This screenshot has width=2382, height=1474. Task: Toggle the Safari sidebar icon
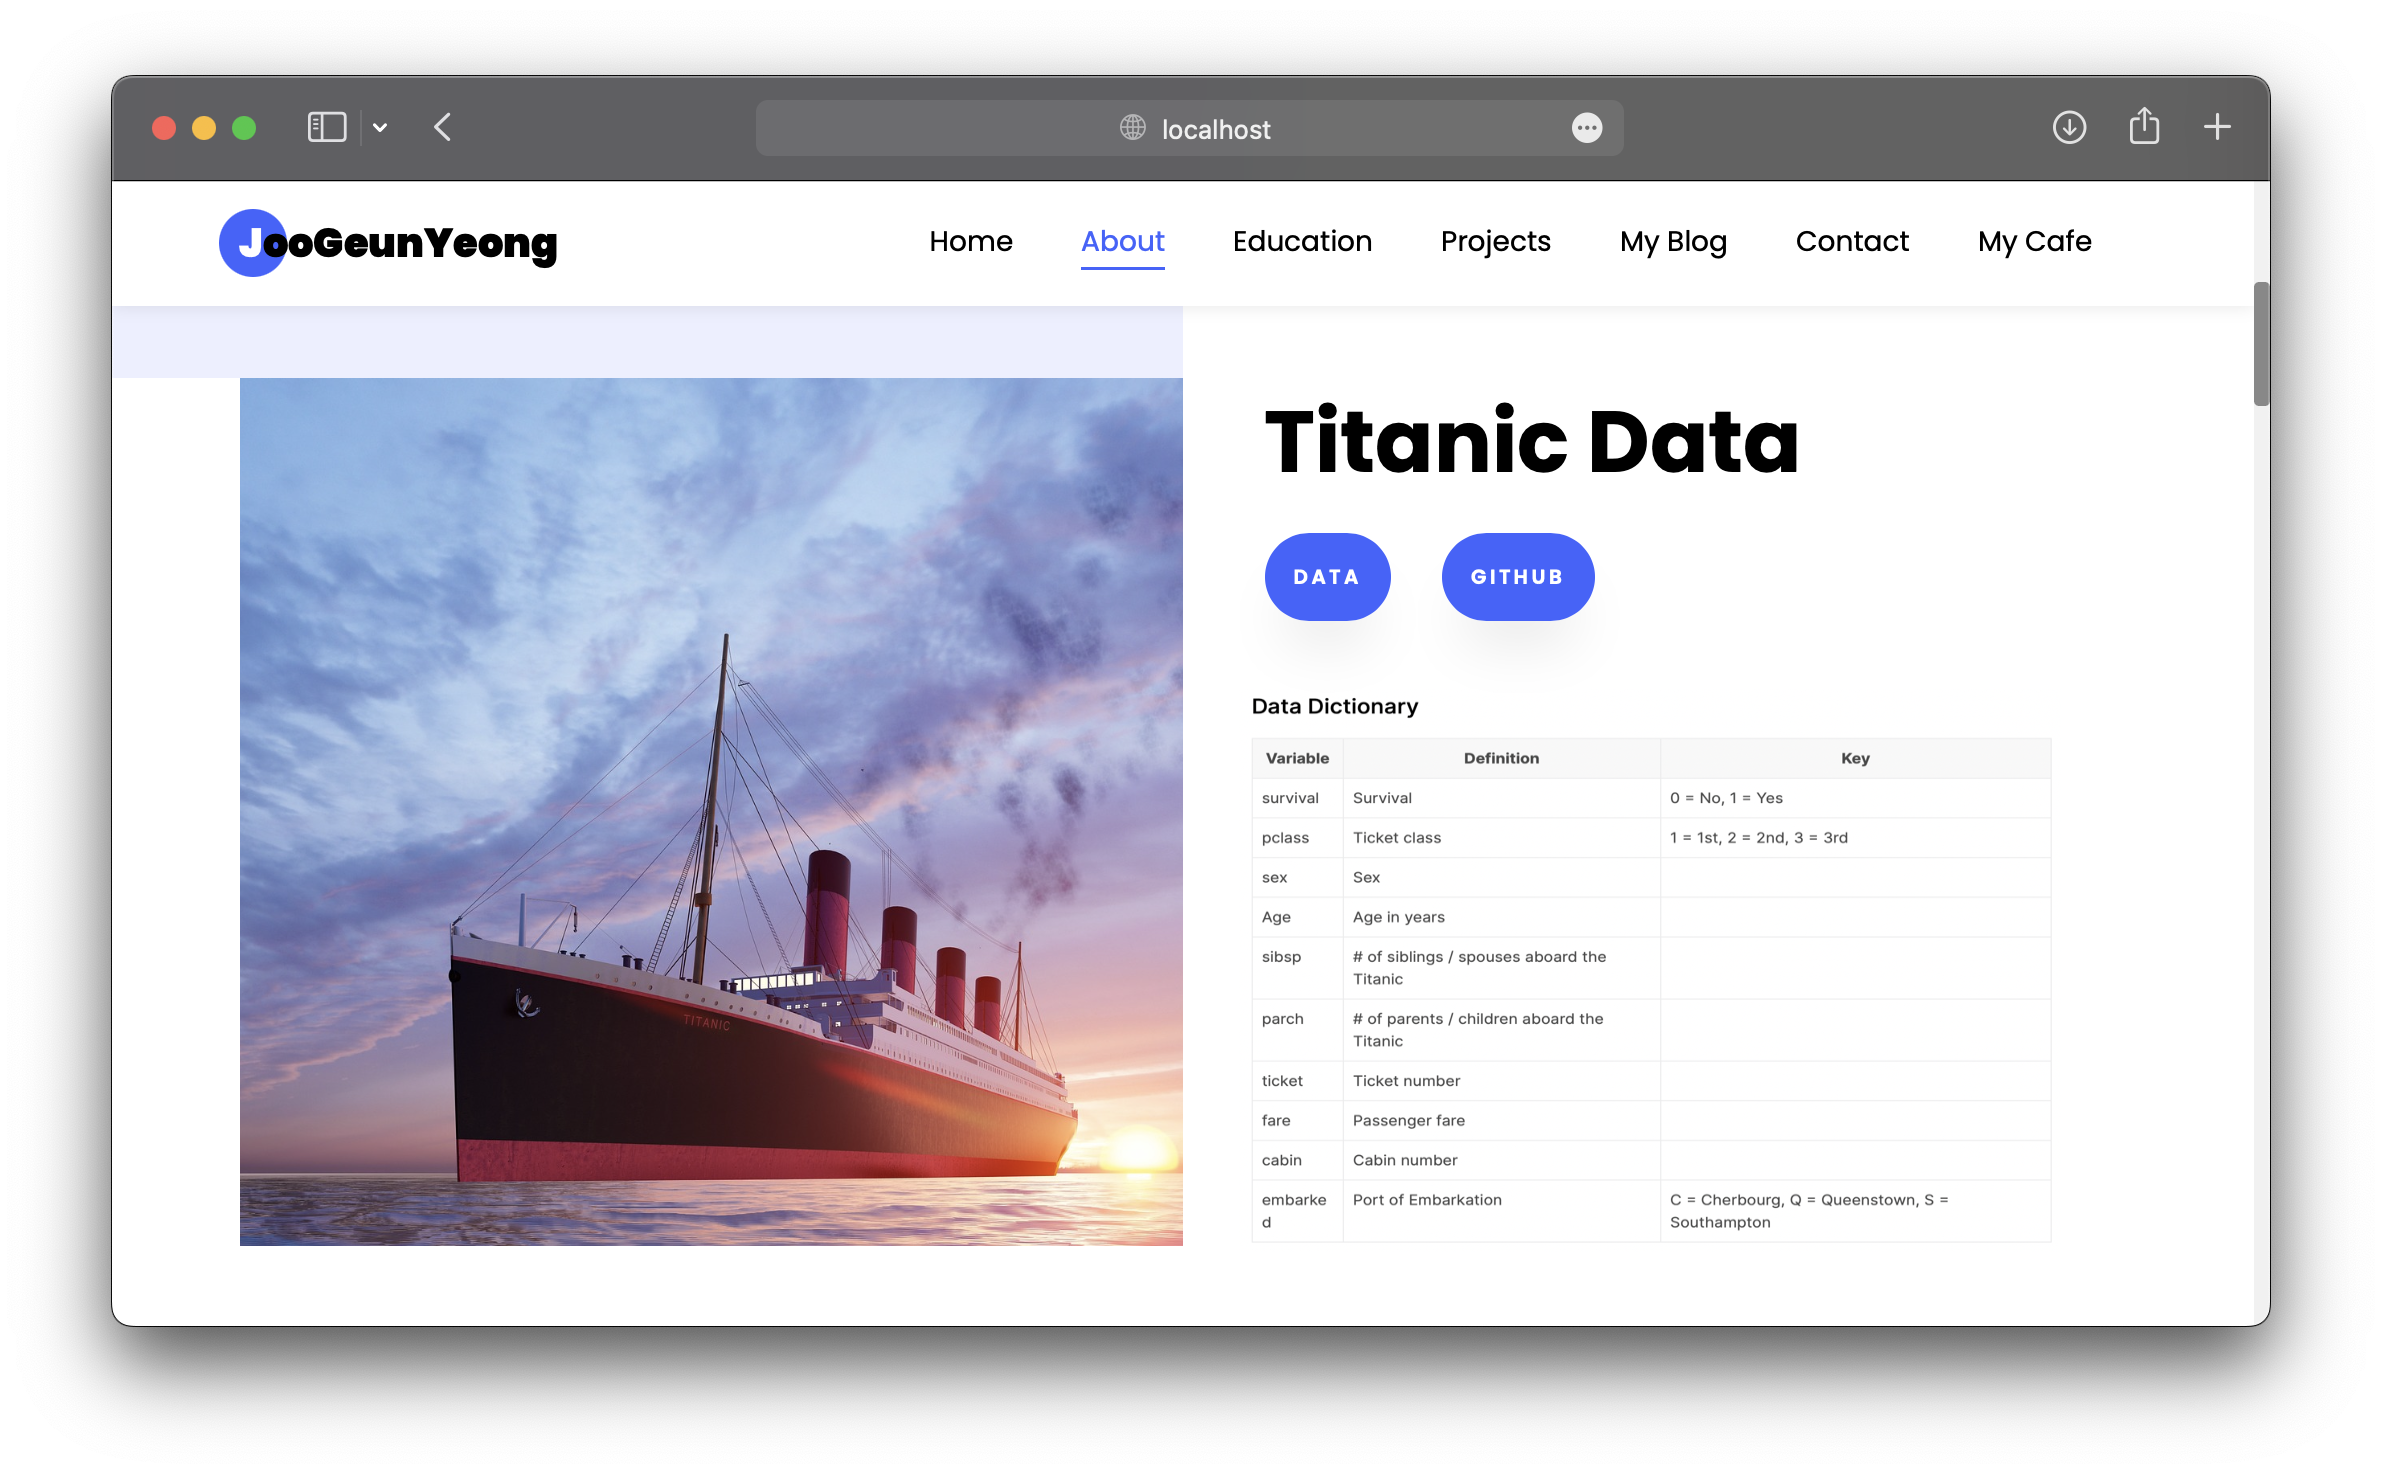pos(326,128)
